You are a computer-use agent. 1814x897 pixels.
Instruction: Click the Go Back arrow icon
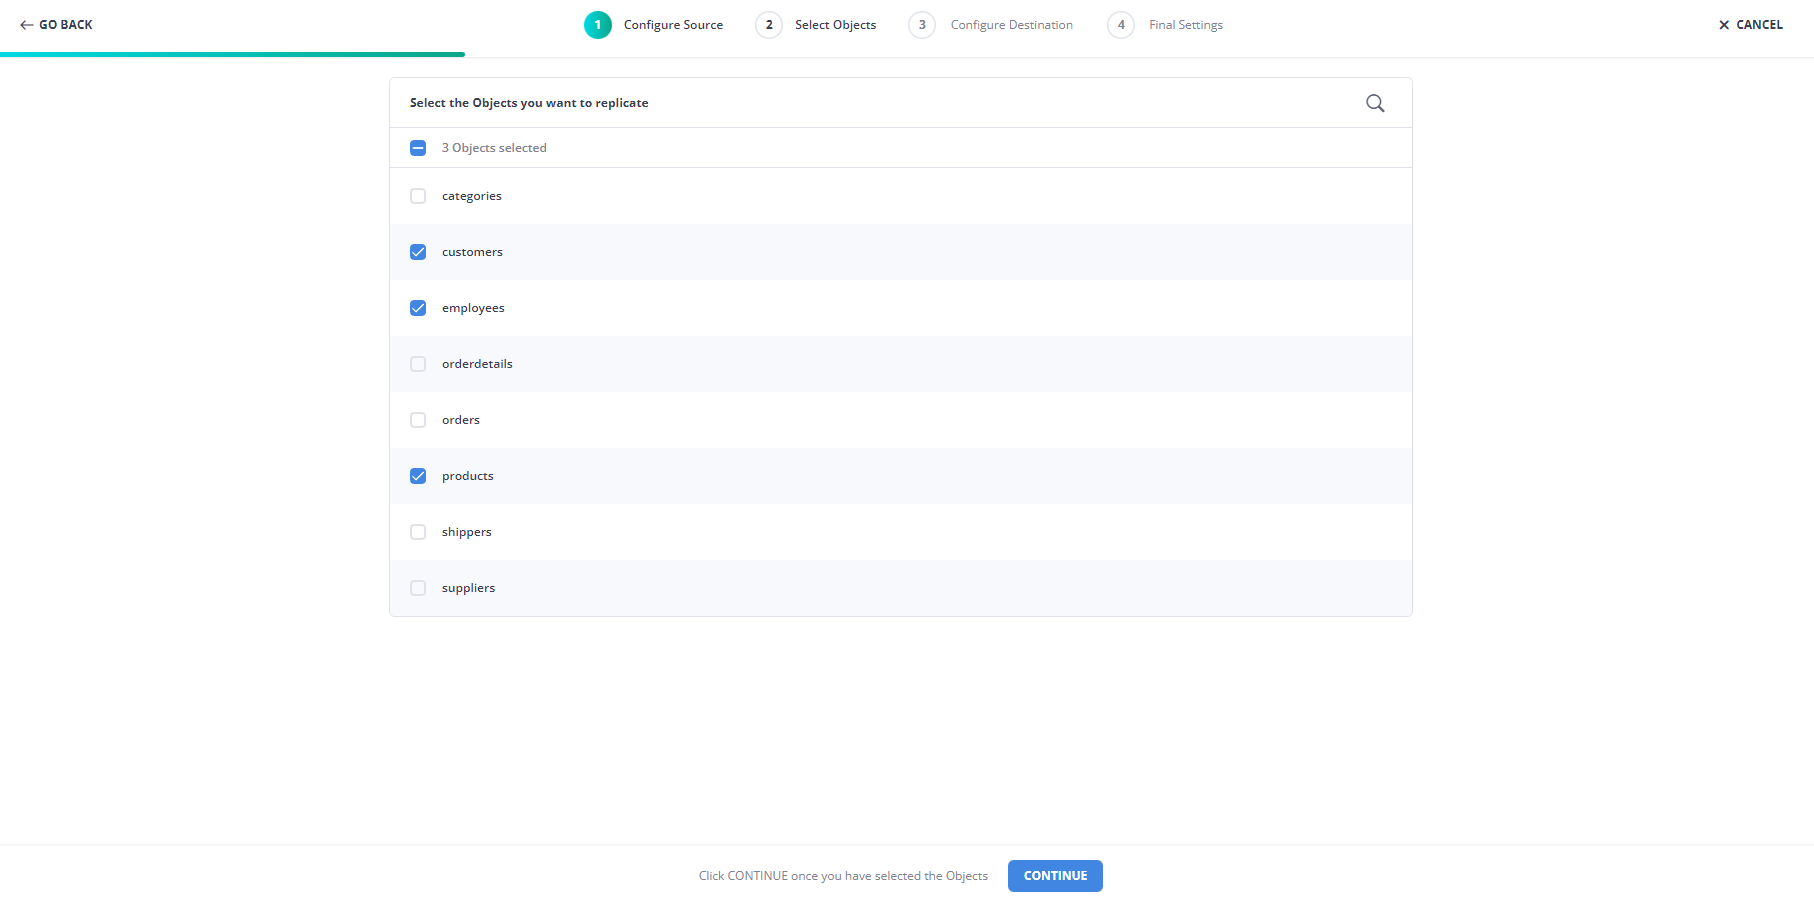[x=27, y=25]
